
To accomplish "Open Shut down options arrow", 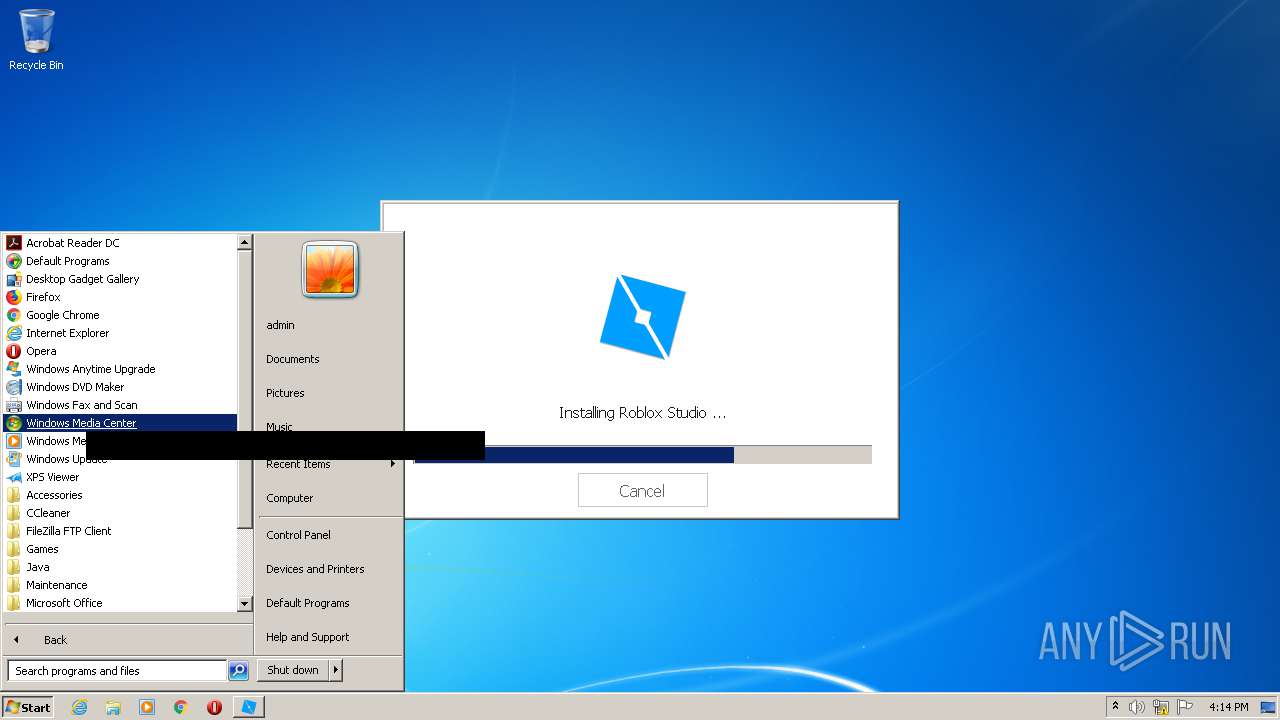I will click(336, 670).
